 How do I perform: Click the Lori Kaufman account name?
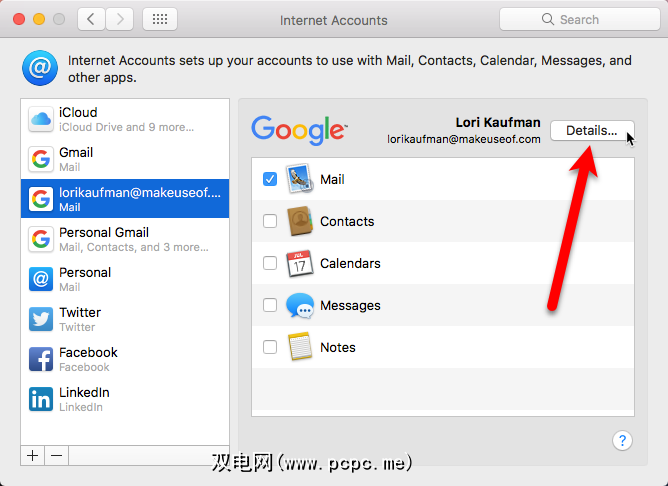(x=498, y=123)
